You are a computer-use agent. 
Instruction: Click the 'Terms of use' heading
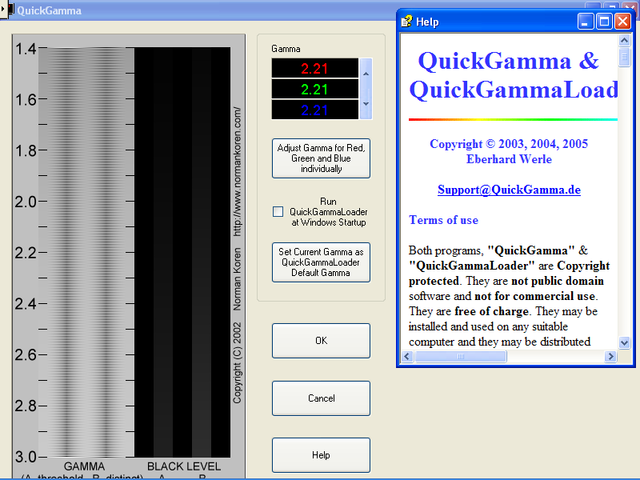tap(443, 220)
